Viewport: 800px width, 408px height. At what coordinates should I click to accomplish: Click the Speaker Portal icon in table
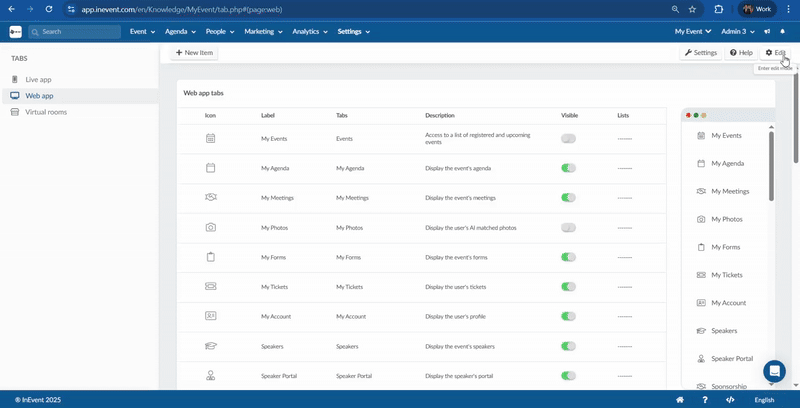coord(210,376)
